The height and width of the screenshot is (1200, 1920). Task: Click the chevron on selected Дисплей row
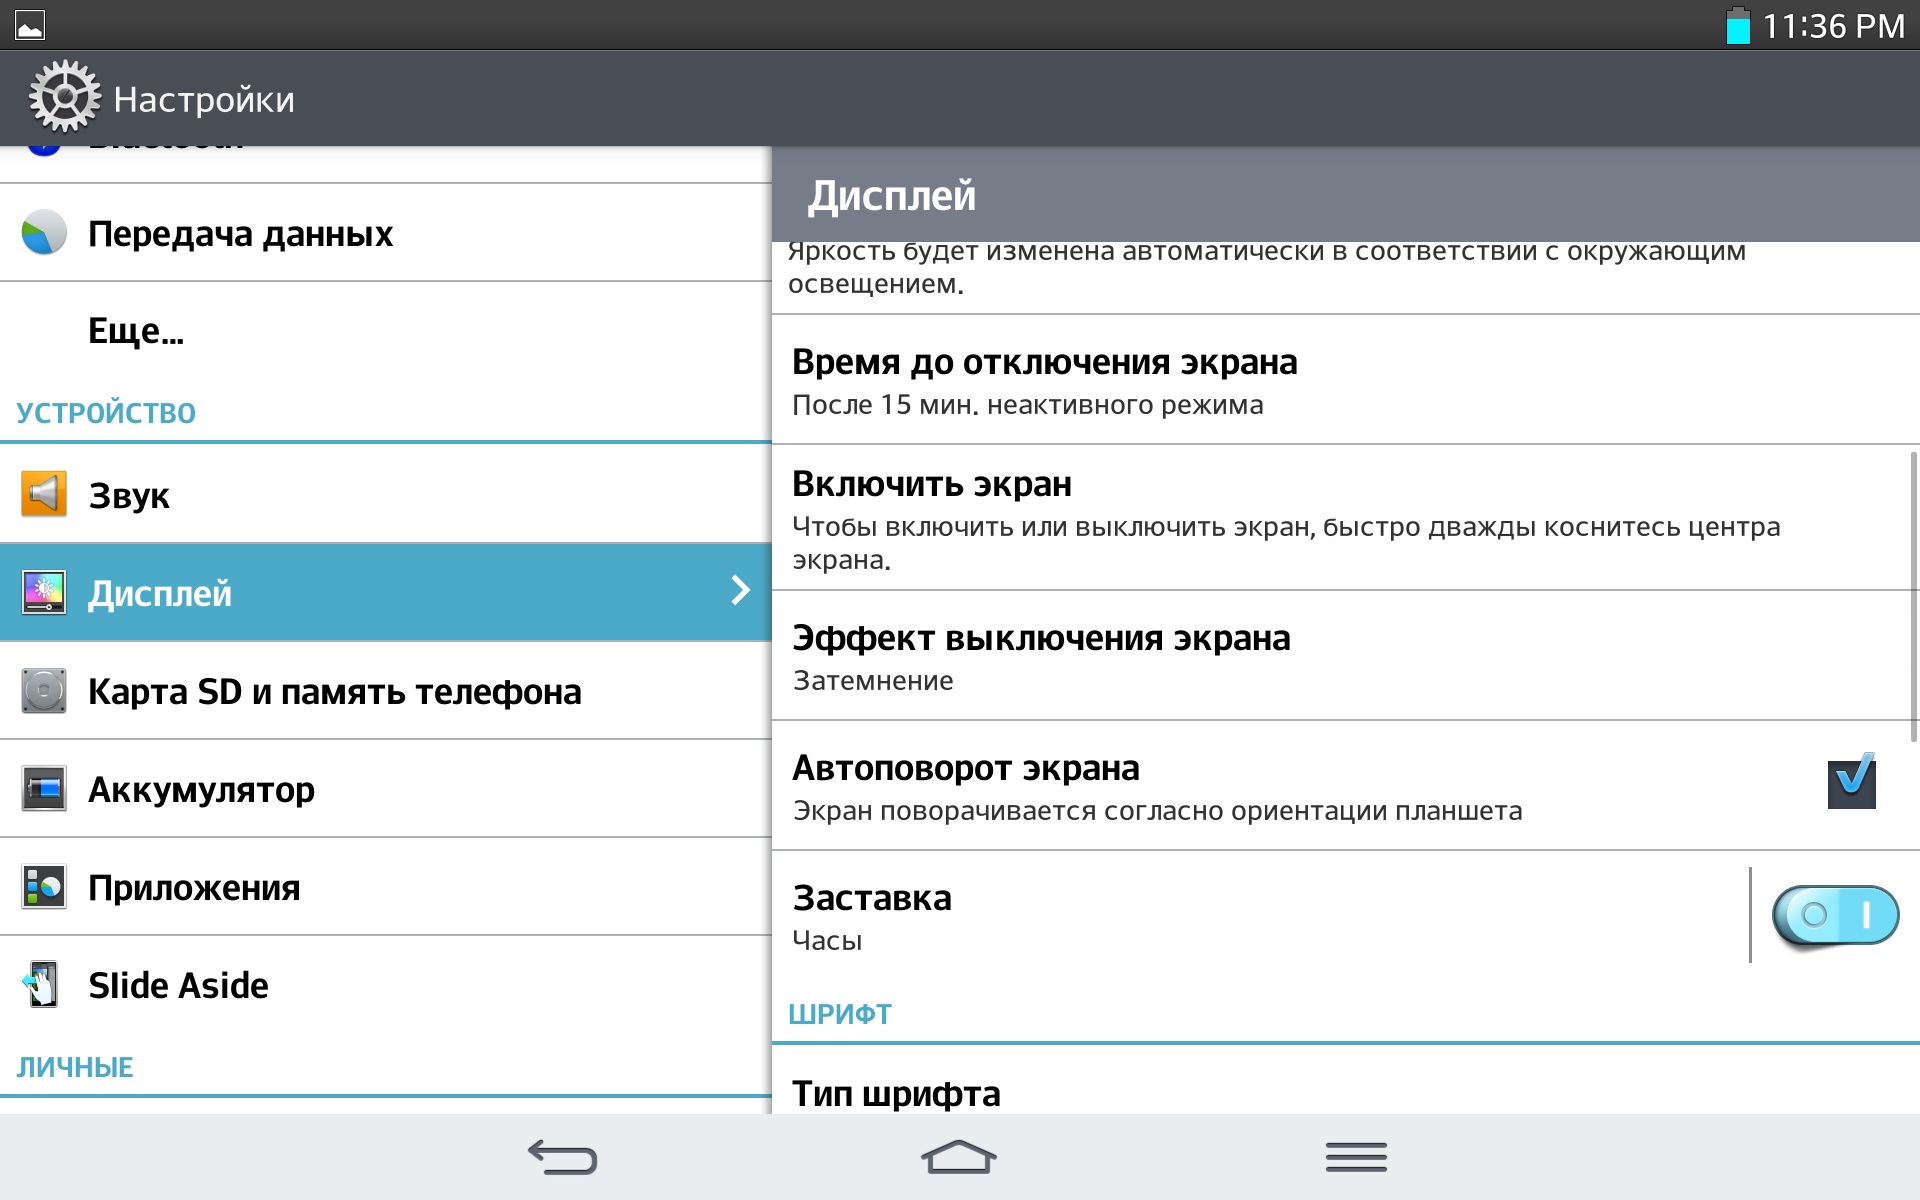740,591
